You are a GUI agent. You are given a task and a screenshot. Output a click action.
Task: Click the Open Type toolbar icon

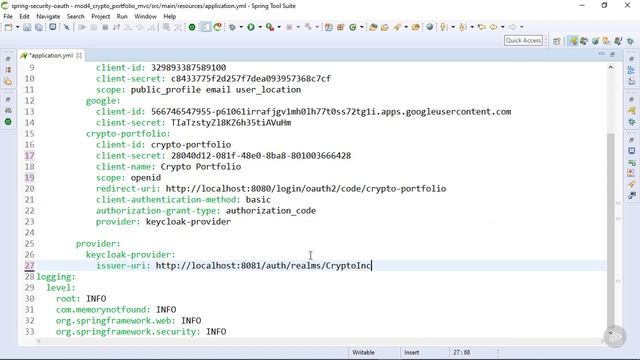pos(373,27)
